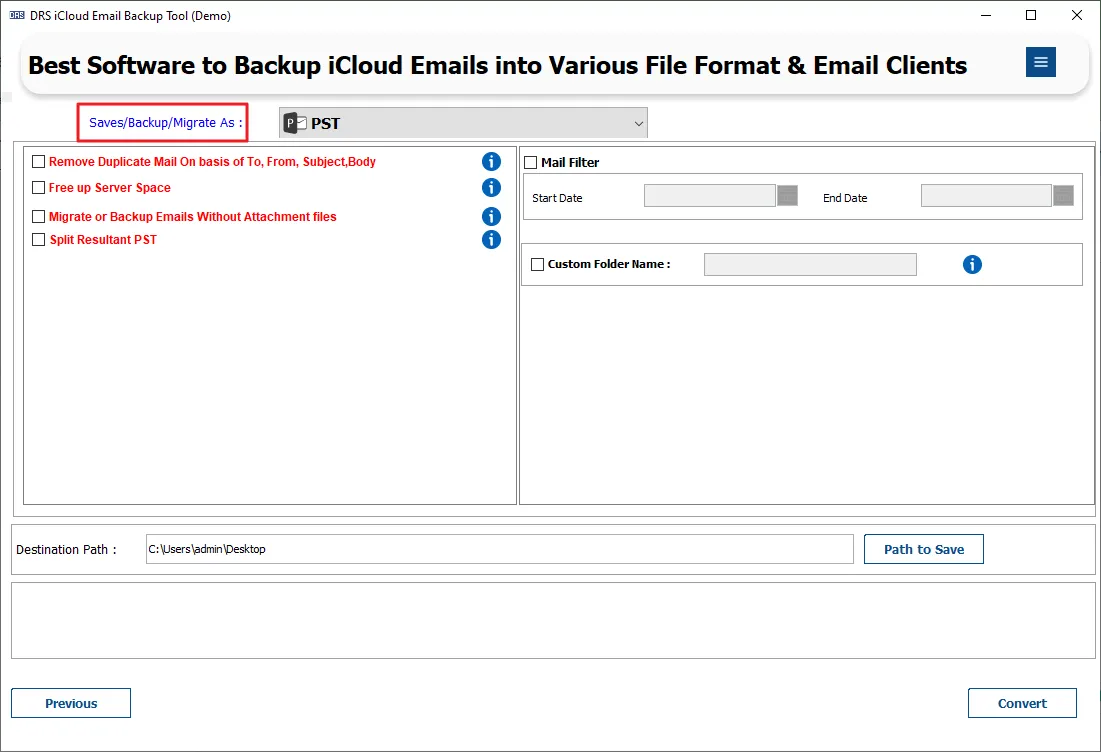
Task: Click DRS app icon in title bar
Action: (x=17, y=15)
